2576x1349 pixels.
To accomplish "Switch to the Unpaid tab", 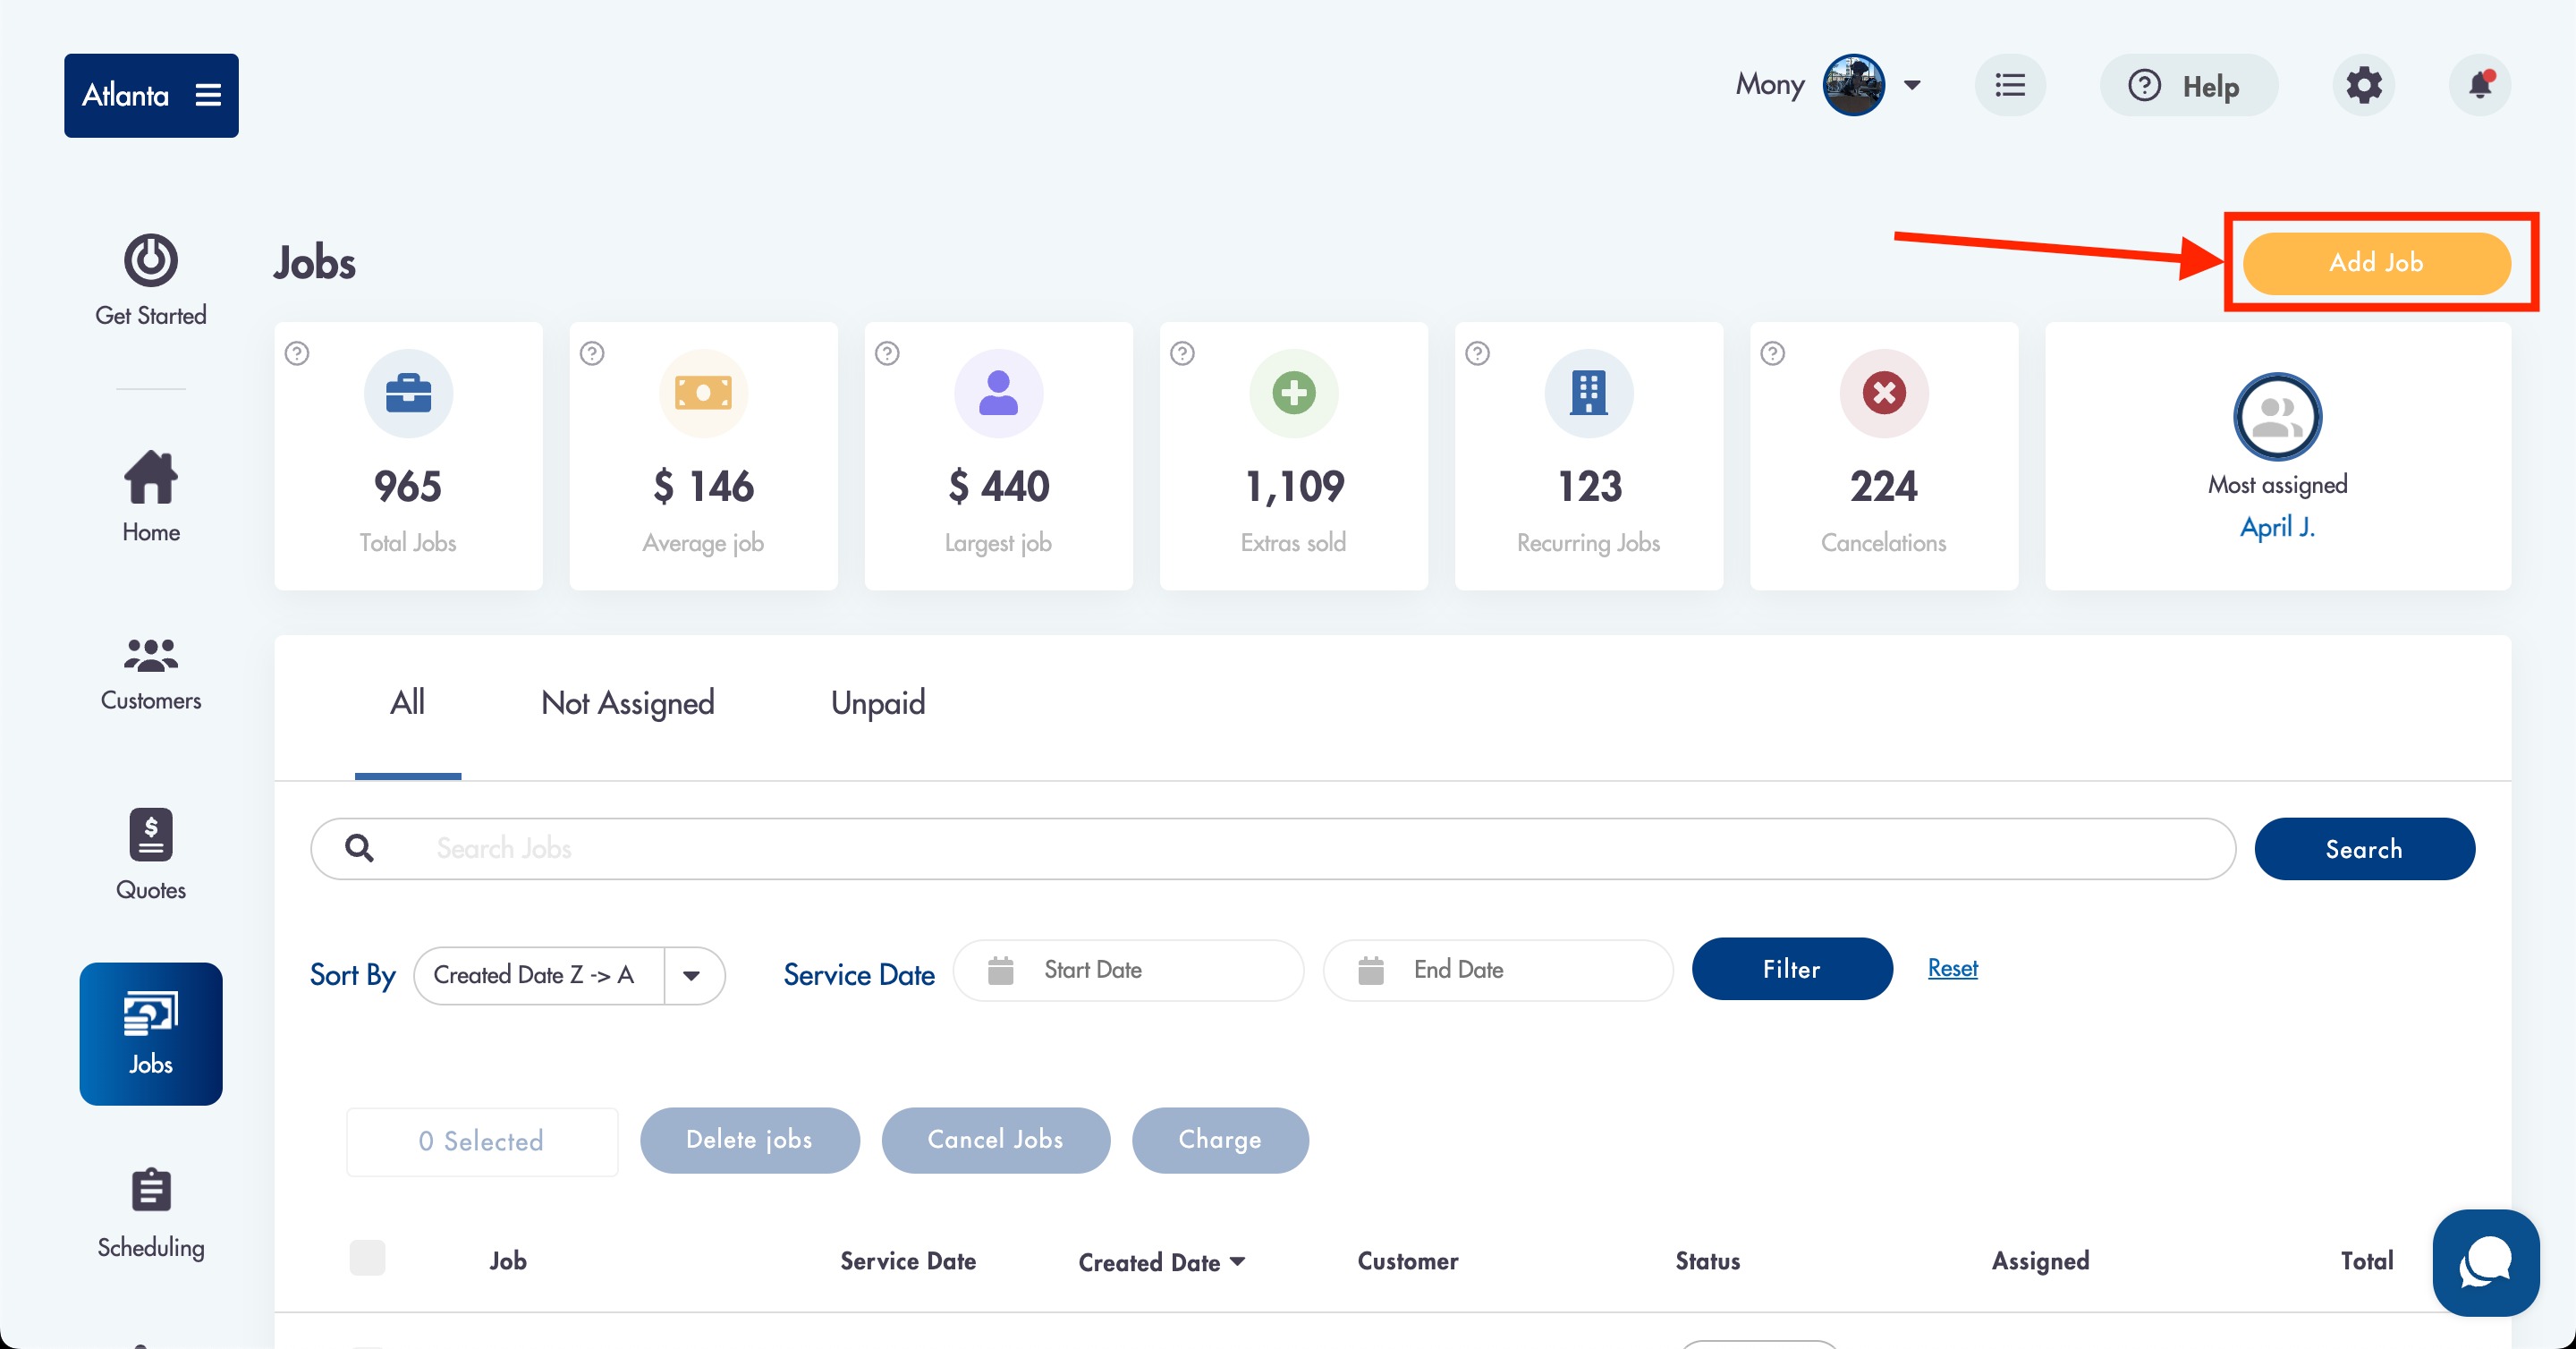I will (877, 702).
